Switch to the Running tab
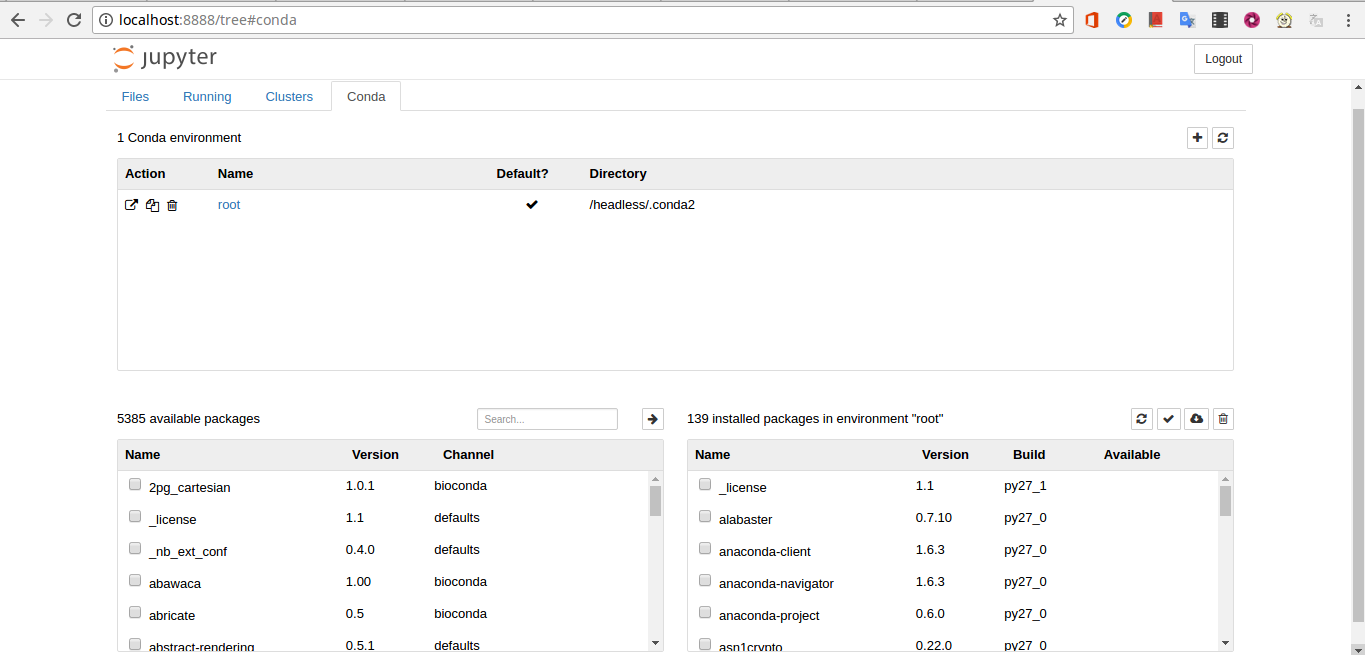The height and width of the screenshot is (655, 1365). (x=207, y=97)
